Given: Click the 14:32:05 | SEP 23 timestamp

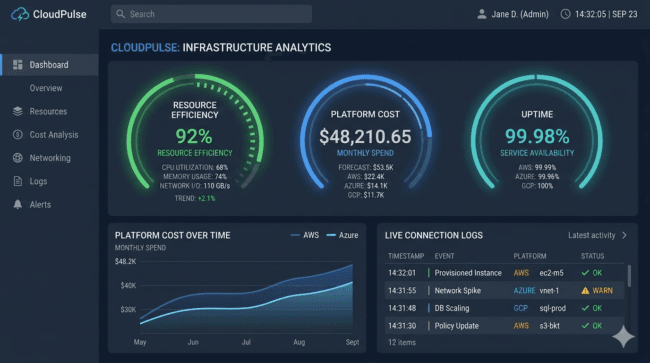Looking at the screenshot, I should point(606,14).
